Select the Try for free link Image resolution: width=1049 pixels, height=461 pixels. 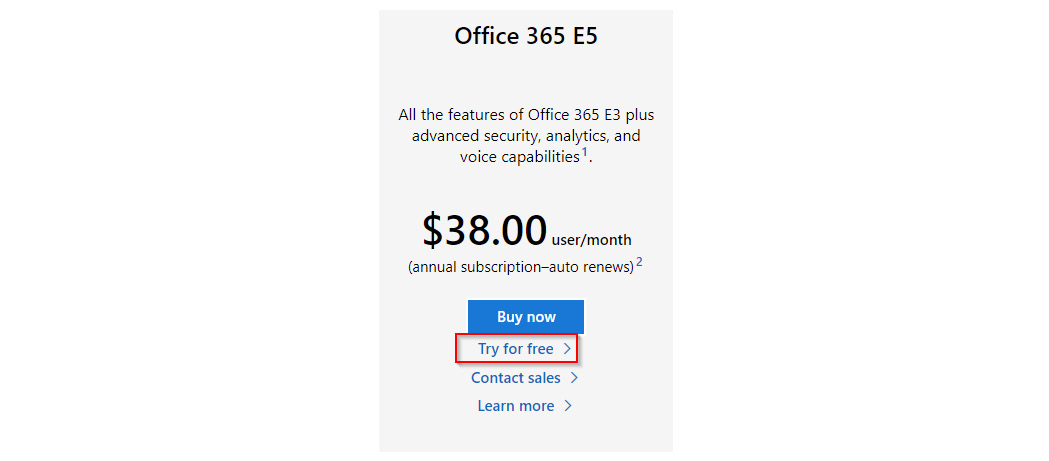tap(516, 349)
